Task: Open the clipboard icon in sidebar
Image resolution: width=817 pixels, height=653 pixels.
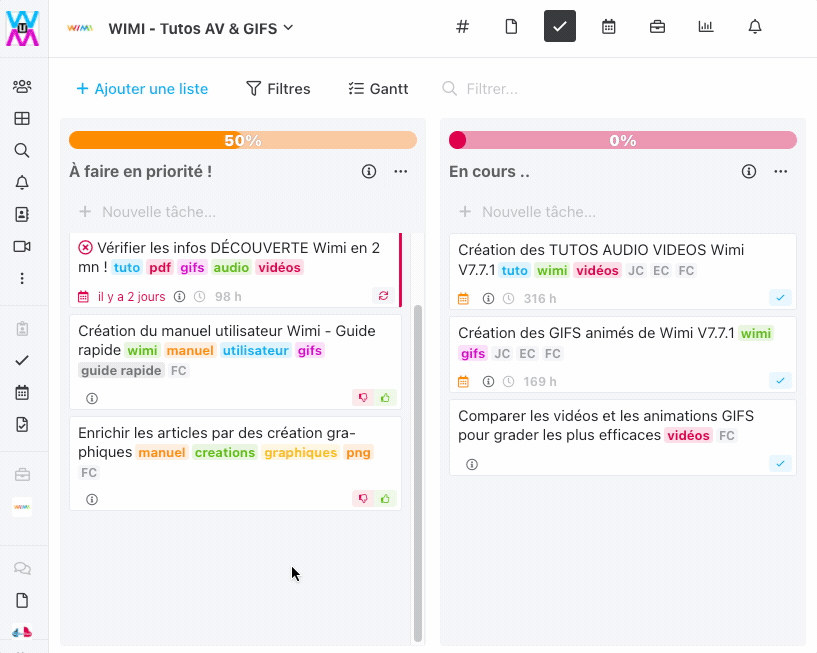Action: 22,329
